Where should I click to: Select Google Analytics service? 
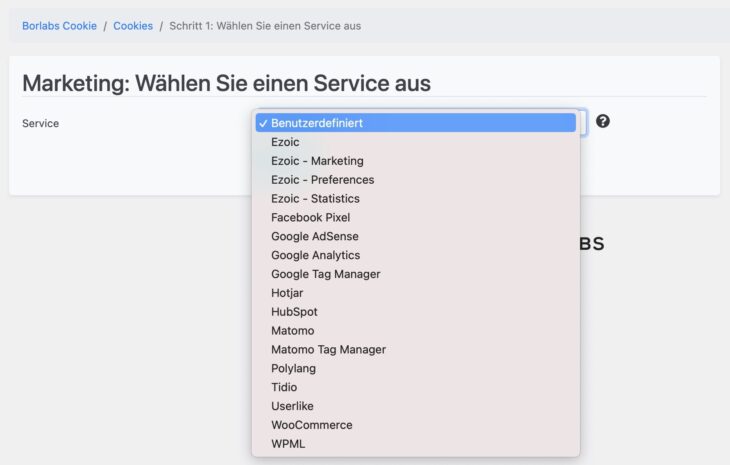point(415,255)
